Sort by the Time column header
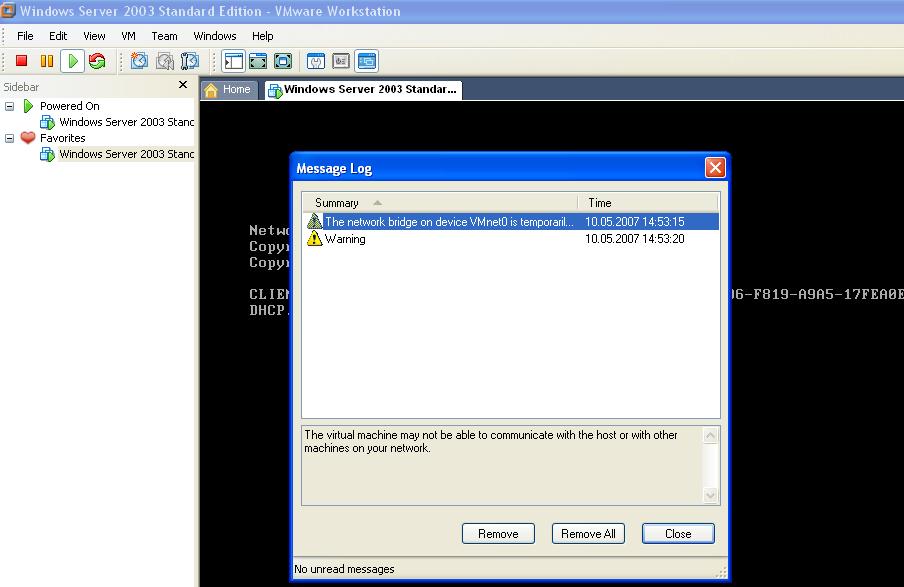This screenshot has height=587, width=904. click(647, 202)
